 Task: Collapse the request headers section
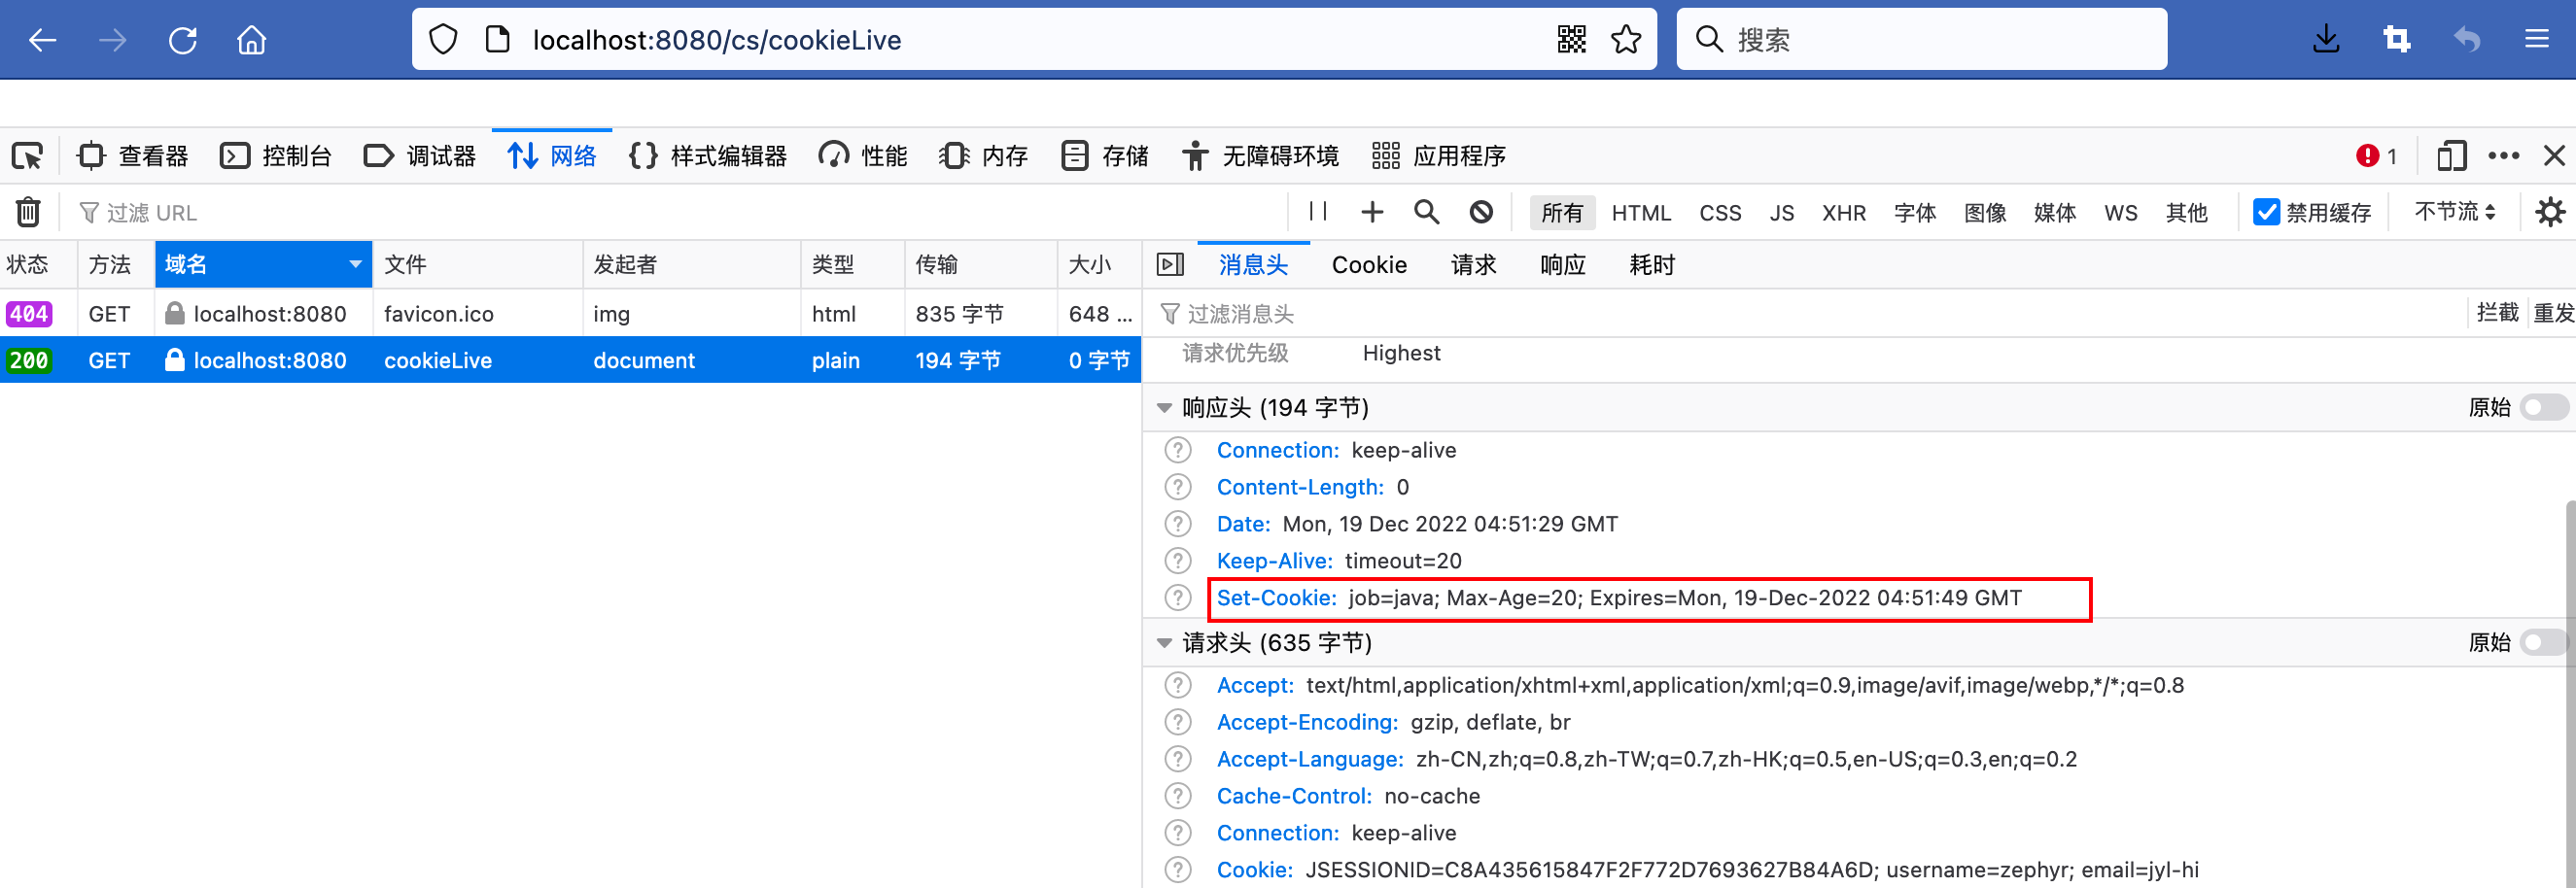coord(1164,643)
